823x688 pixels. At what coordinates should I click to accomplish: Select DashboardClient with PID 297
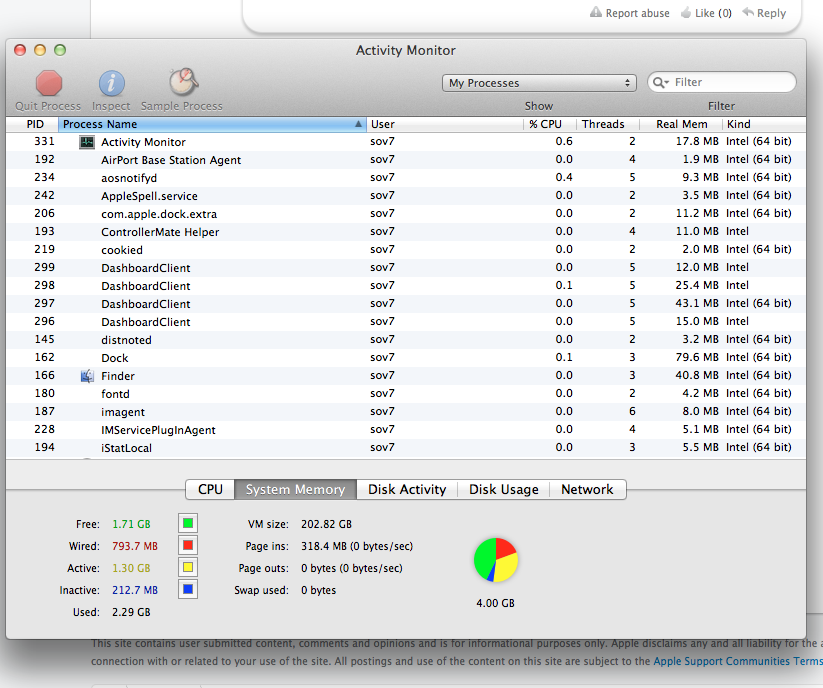[406, 303]
